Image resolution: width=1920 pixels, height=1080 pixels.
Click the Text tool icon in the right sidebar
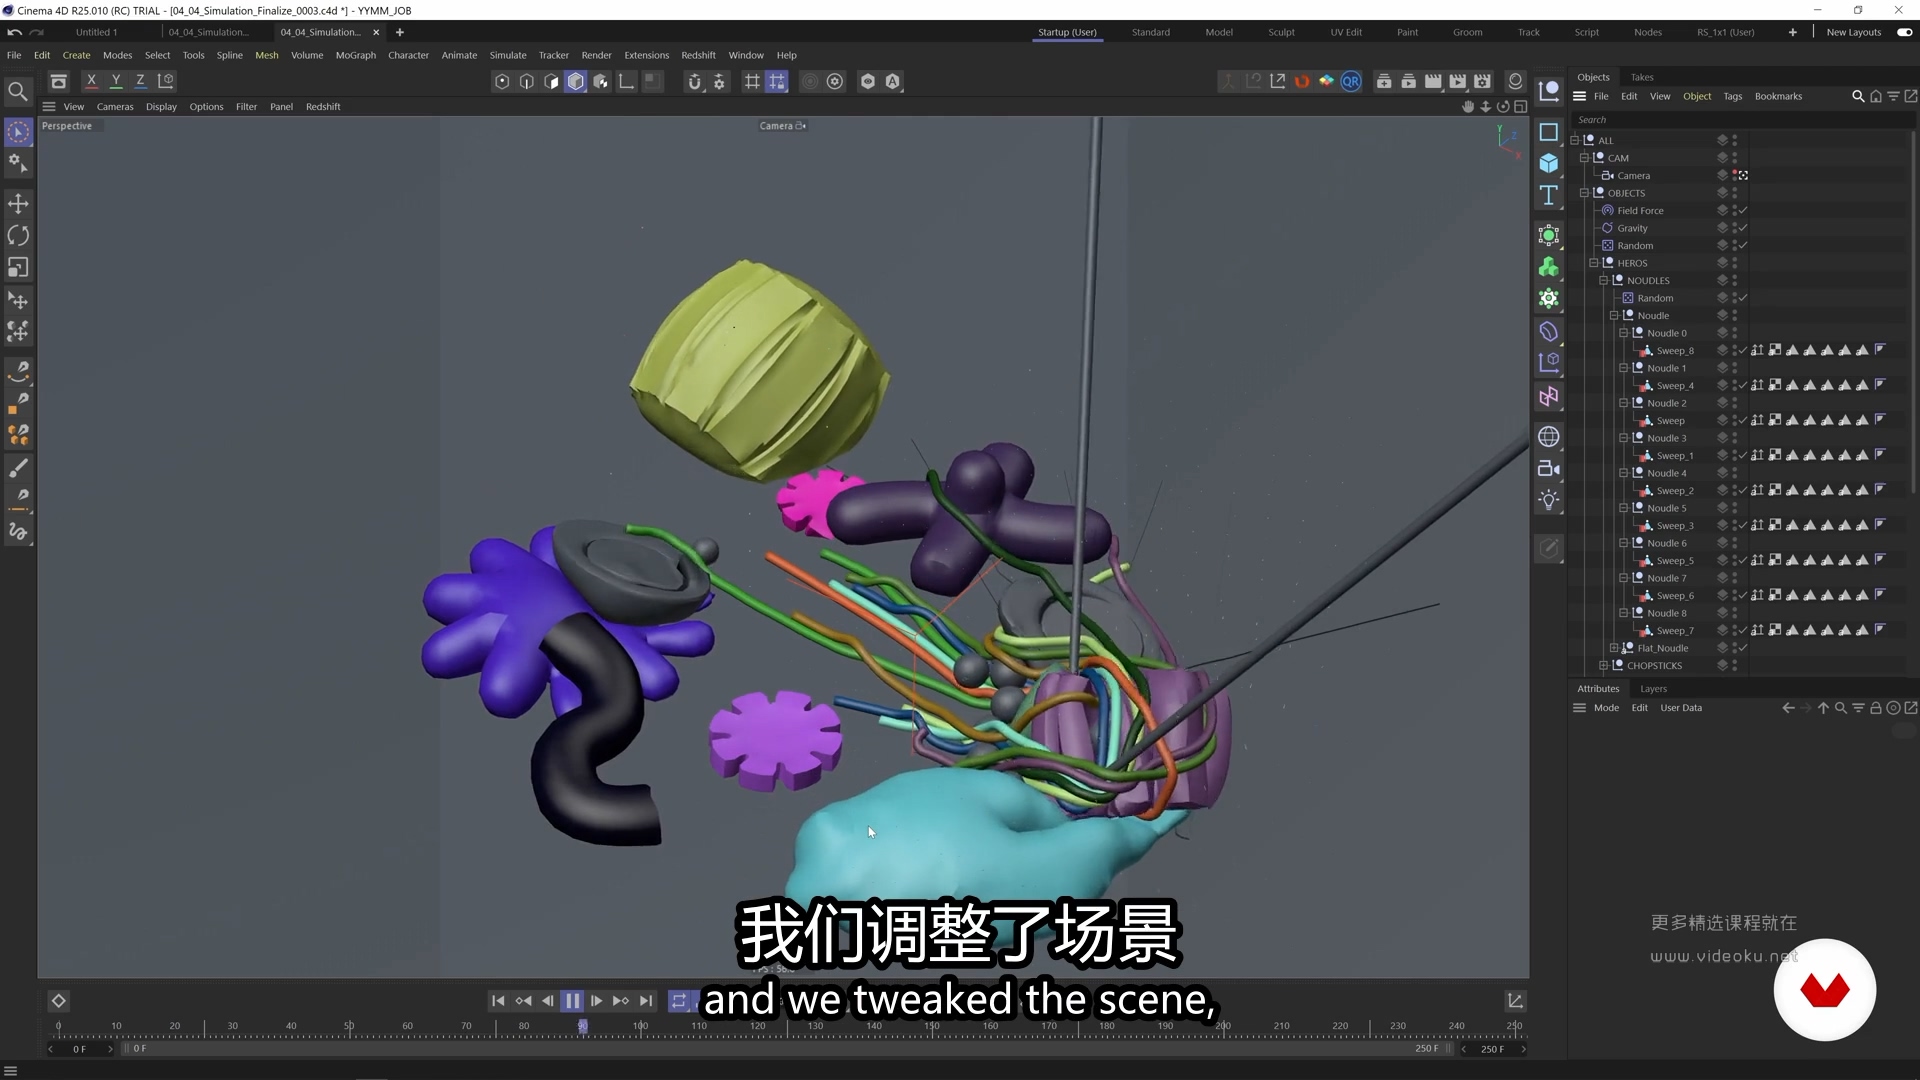1549,196
